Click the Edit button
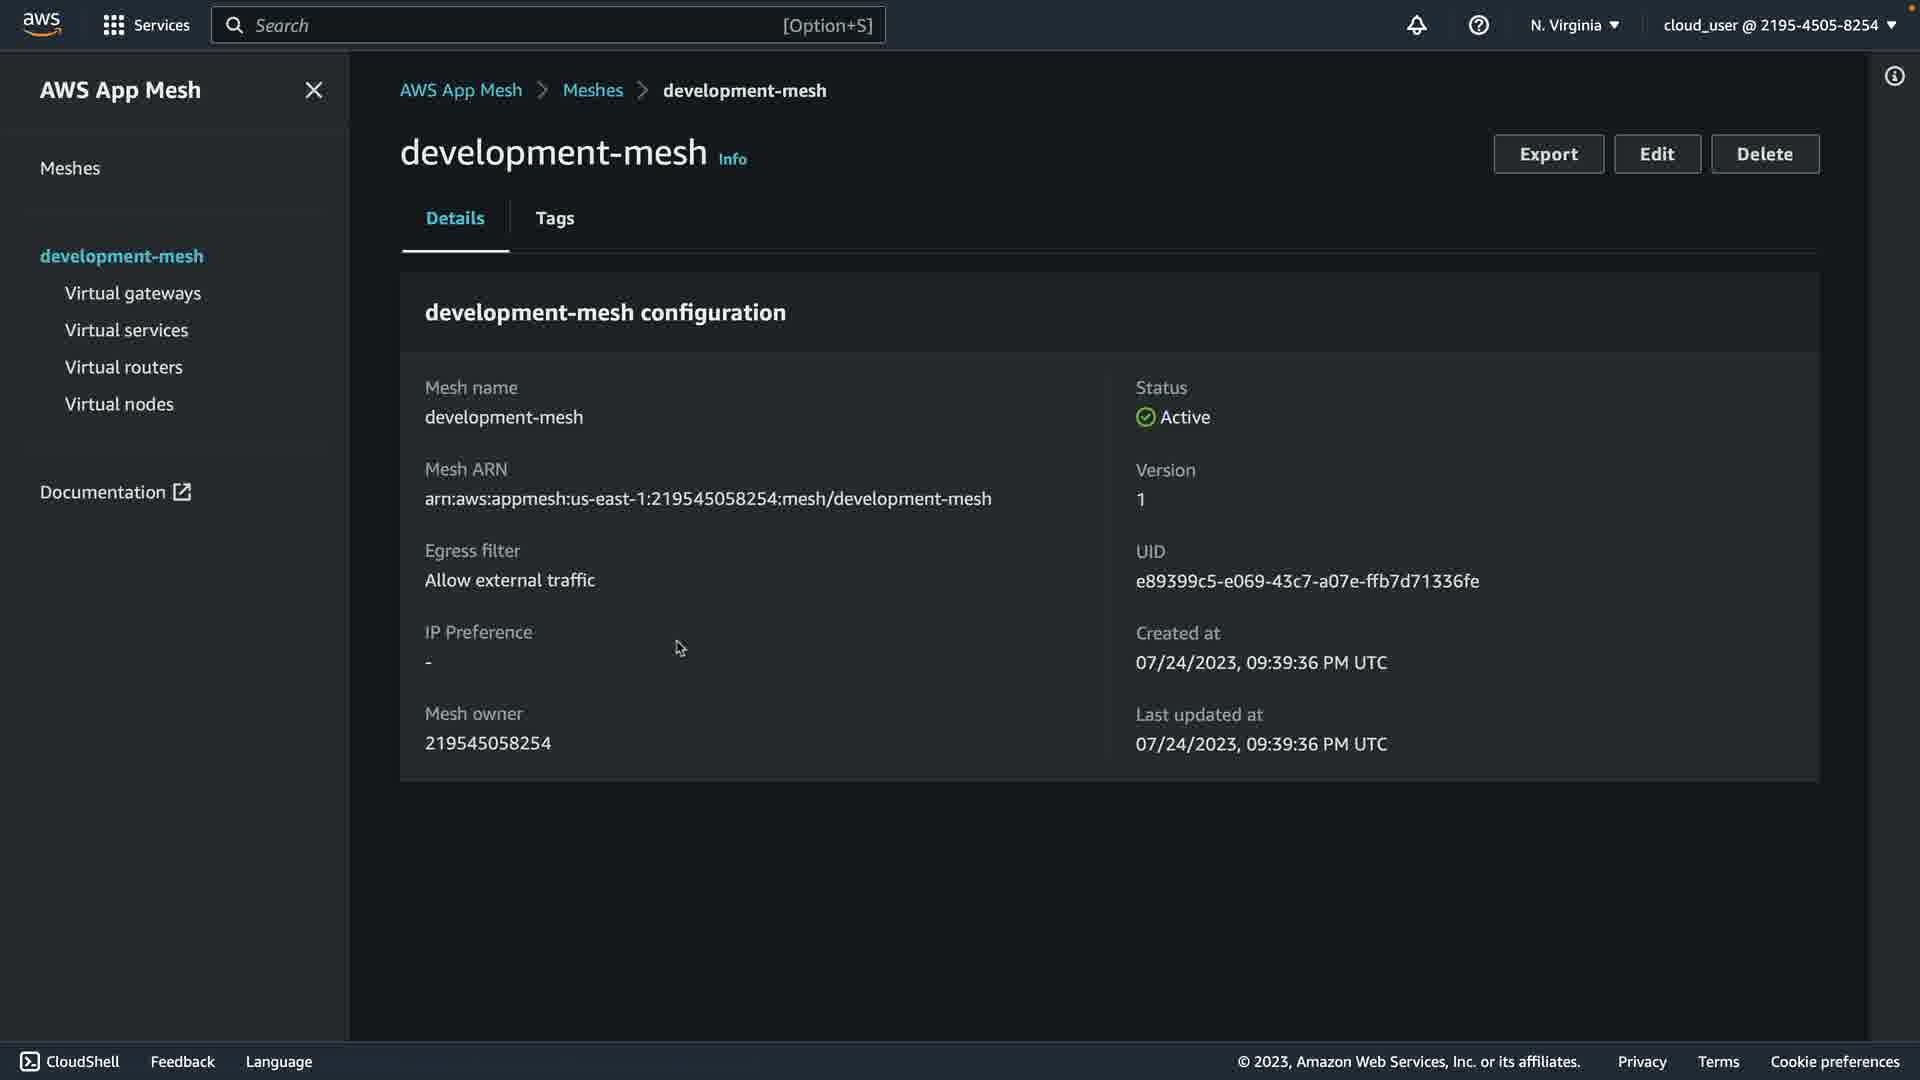 pos(1656,154)
